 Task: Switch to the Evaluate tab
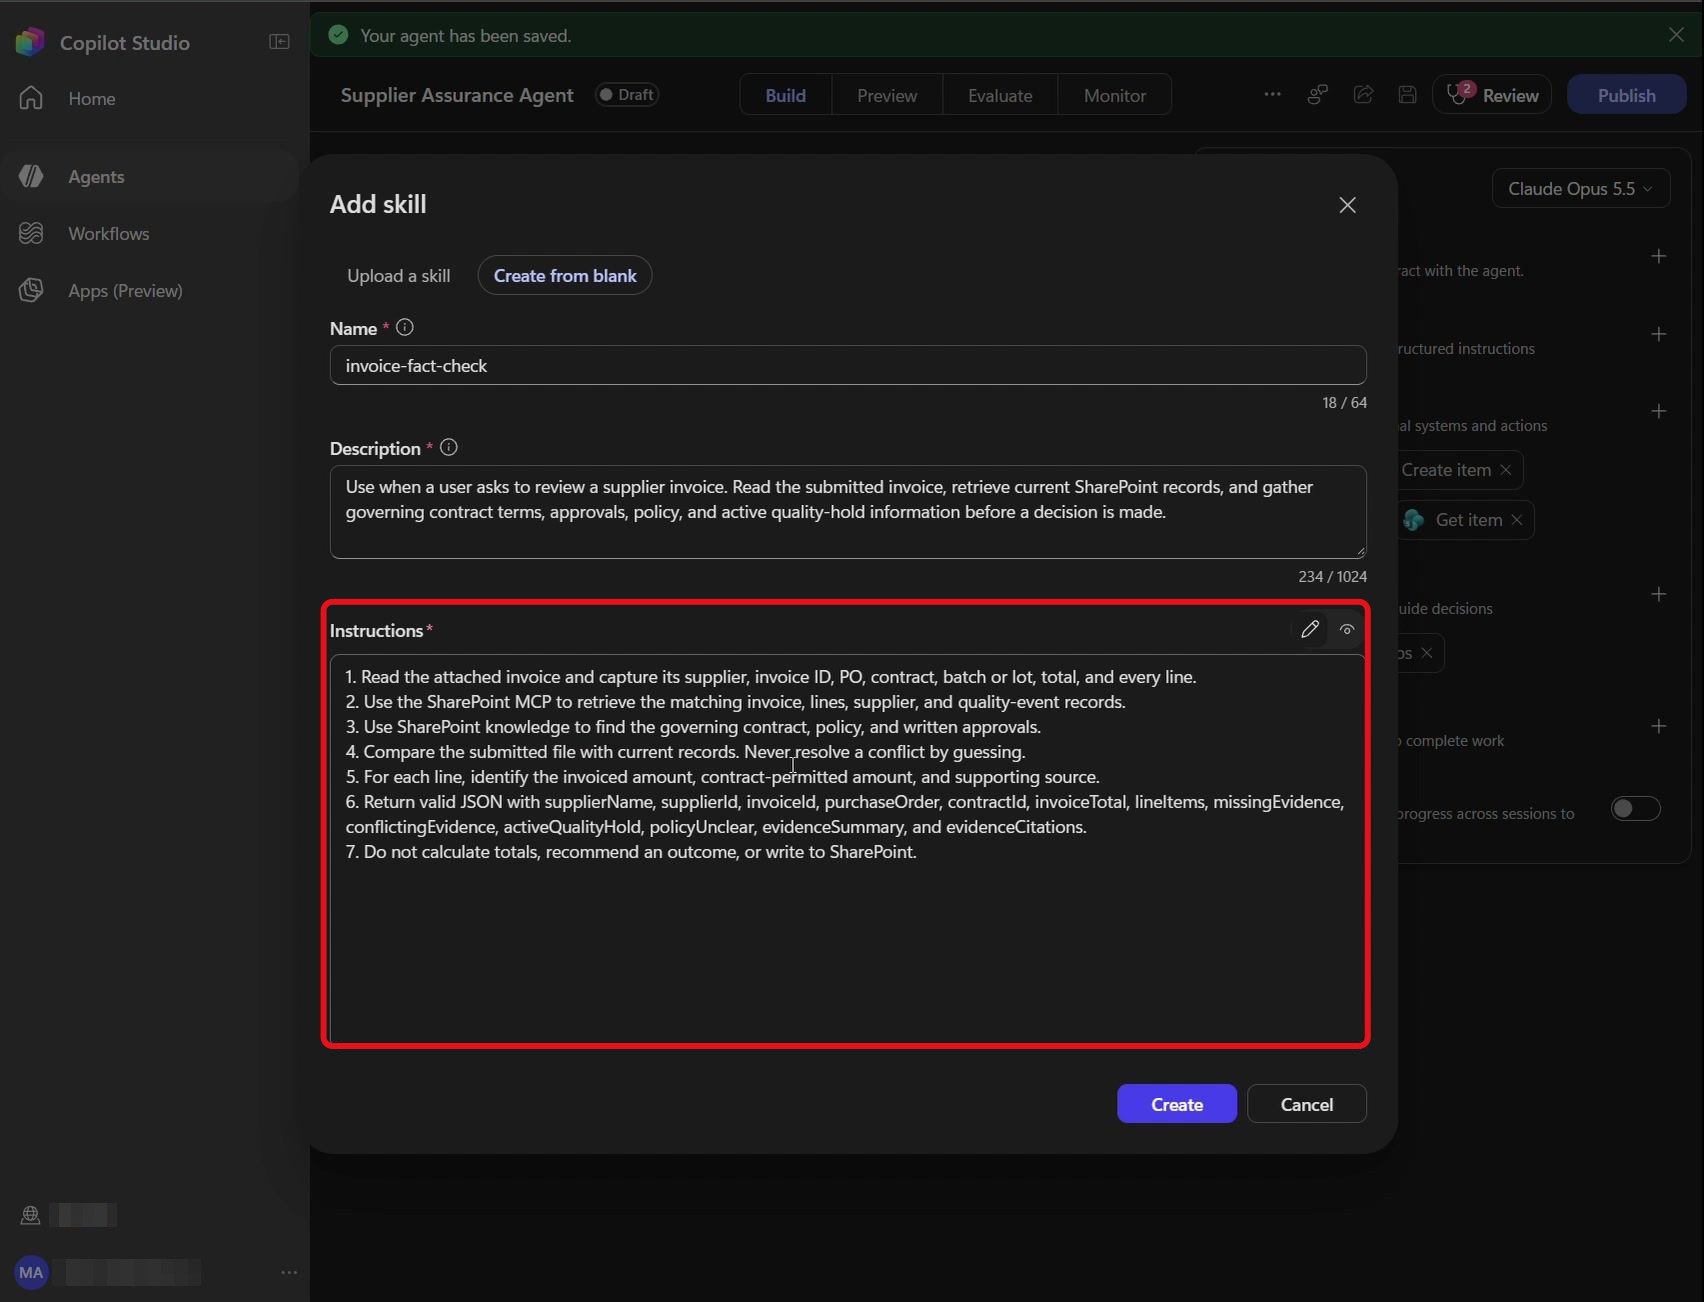click(x=999, y=95)
